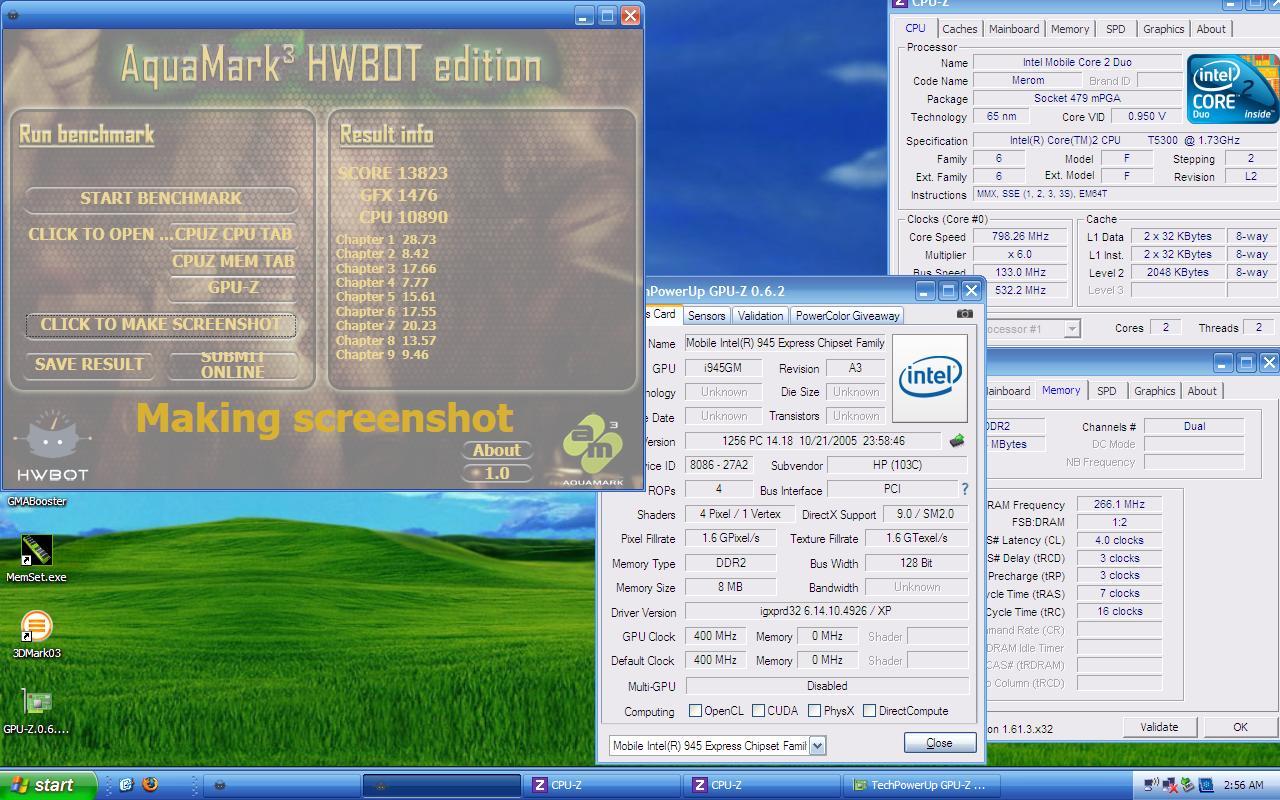Viewport: 1280px width, 800px height.
Task: Click the CPU-Z Specification field
Action: [1124, 141]
